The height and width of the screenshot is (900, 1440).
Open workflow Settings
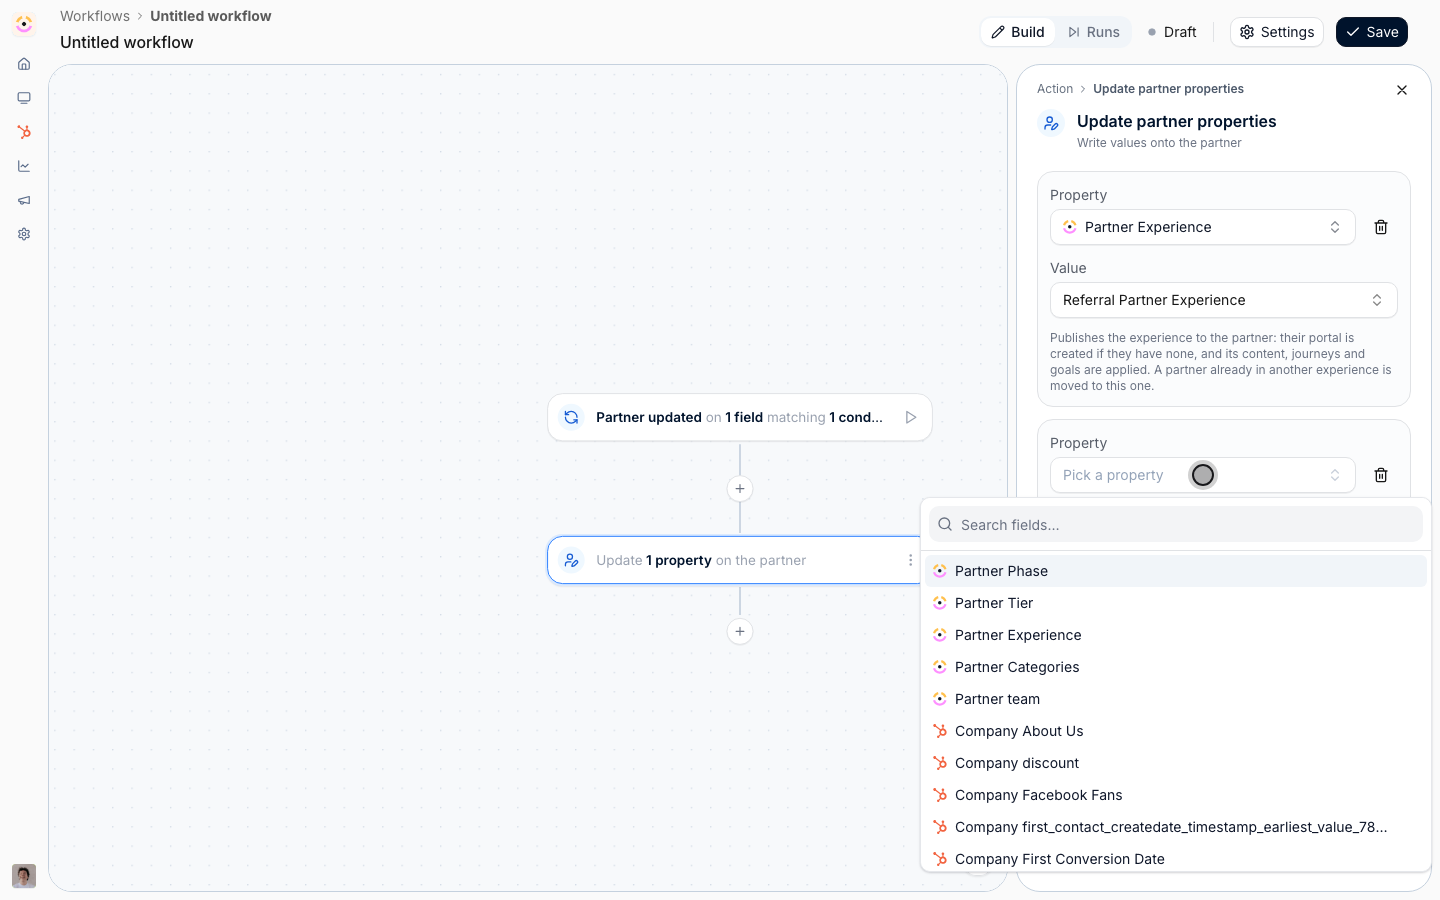point(1277,32)
